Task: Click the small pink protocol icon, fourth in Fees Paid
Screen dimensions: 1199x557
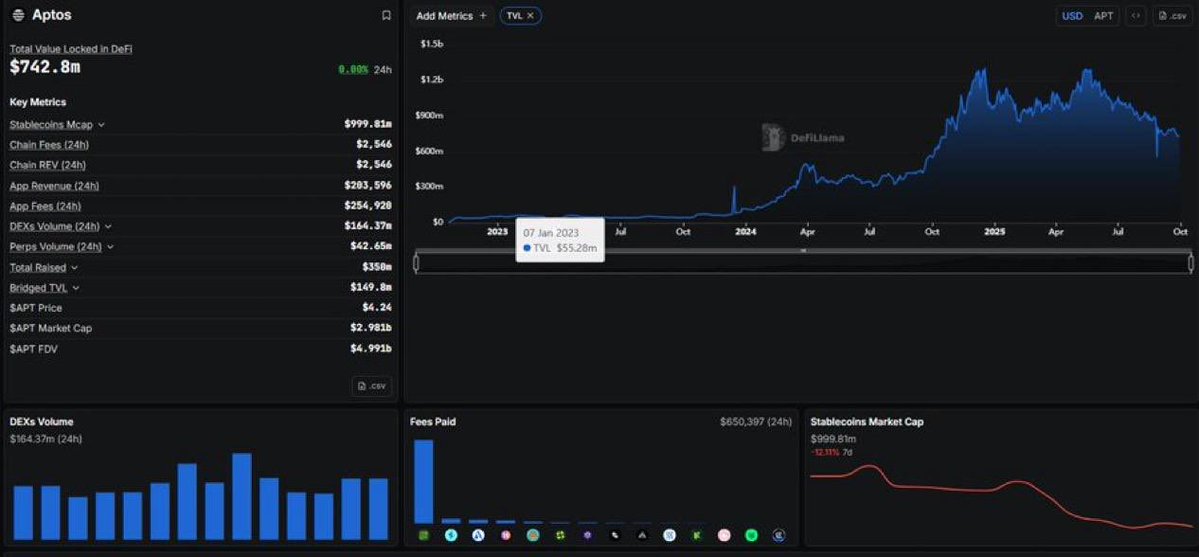Action: click(x=505, y=536)
